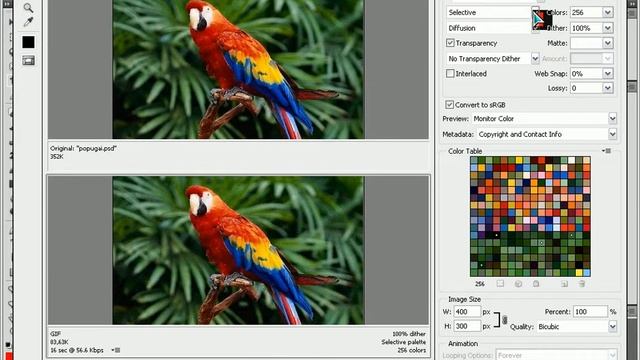Uncheck the Transparency checkbox
This screenshot has width=640, height=360.
point(450,43)
